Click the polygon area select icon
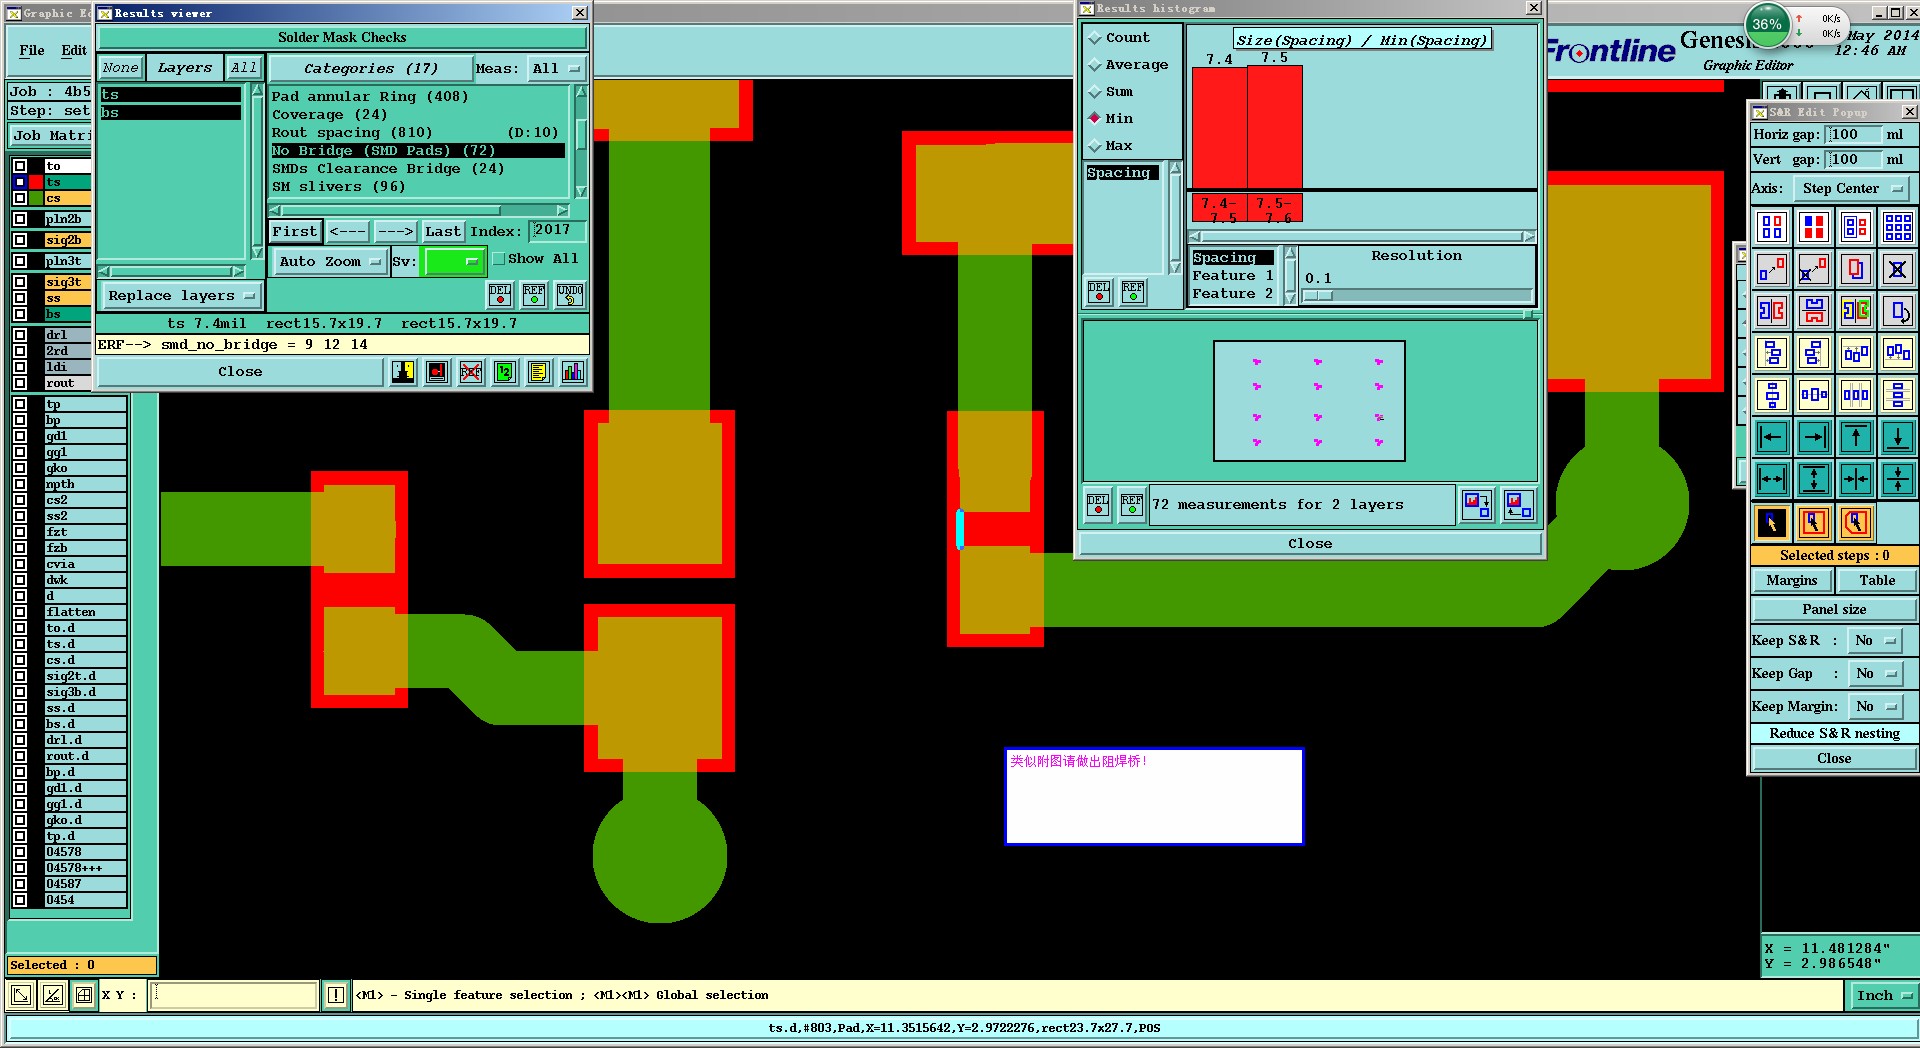1920x1048 pixels. pyautogui.click(x=1856, y=522)
